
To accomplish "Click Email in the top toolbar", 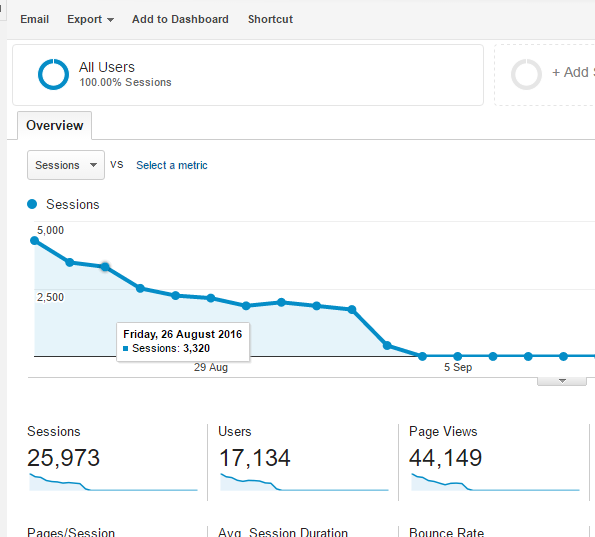I will (x=35, y=19).
